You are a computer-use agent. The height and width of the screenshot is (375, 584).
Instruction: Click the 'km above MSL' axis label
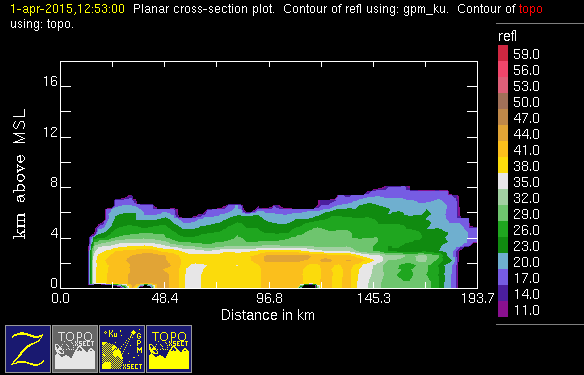coord(19,174)
